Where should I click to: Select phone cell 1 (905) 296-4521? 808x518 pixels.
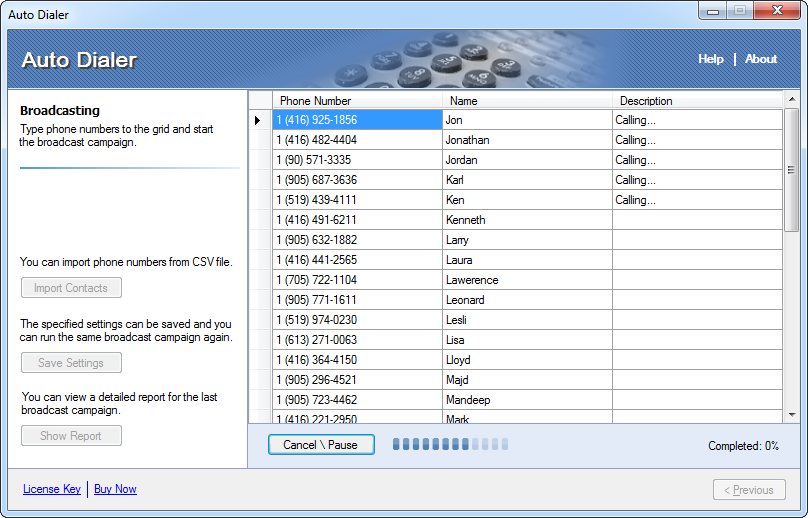click(x=357, y=380)
